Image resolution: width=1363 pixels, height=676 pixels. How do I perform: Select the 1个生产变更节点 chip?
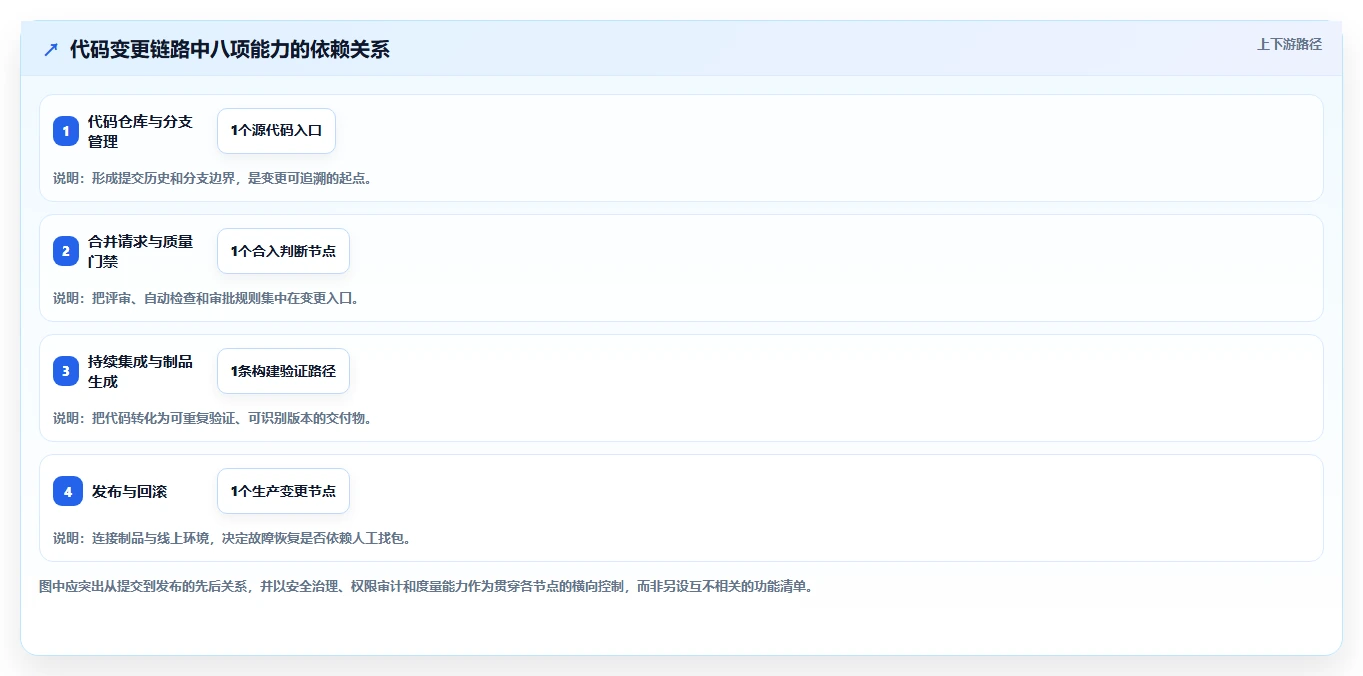(283, 490)
